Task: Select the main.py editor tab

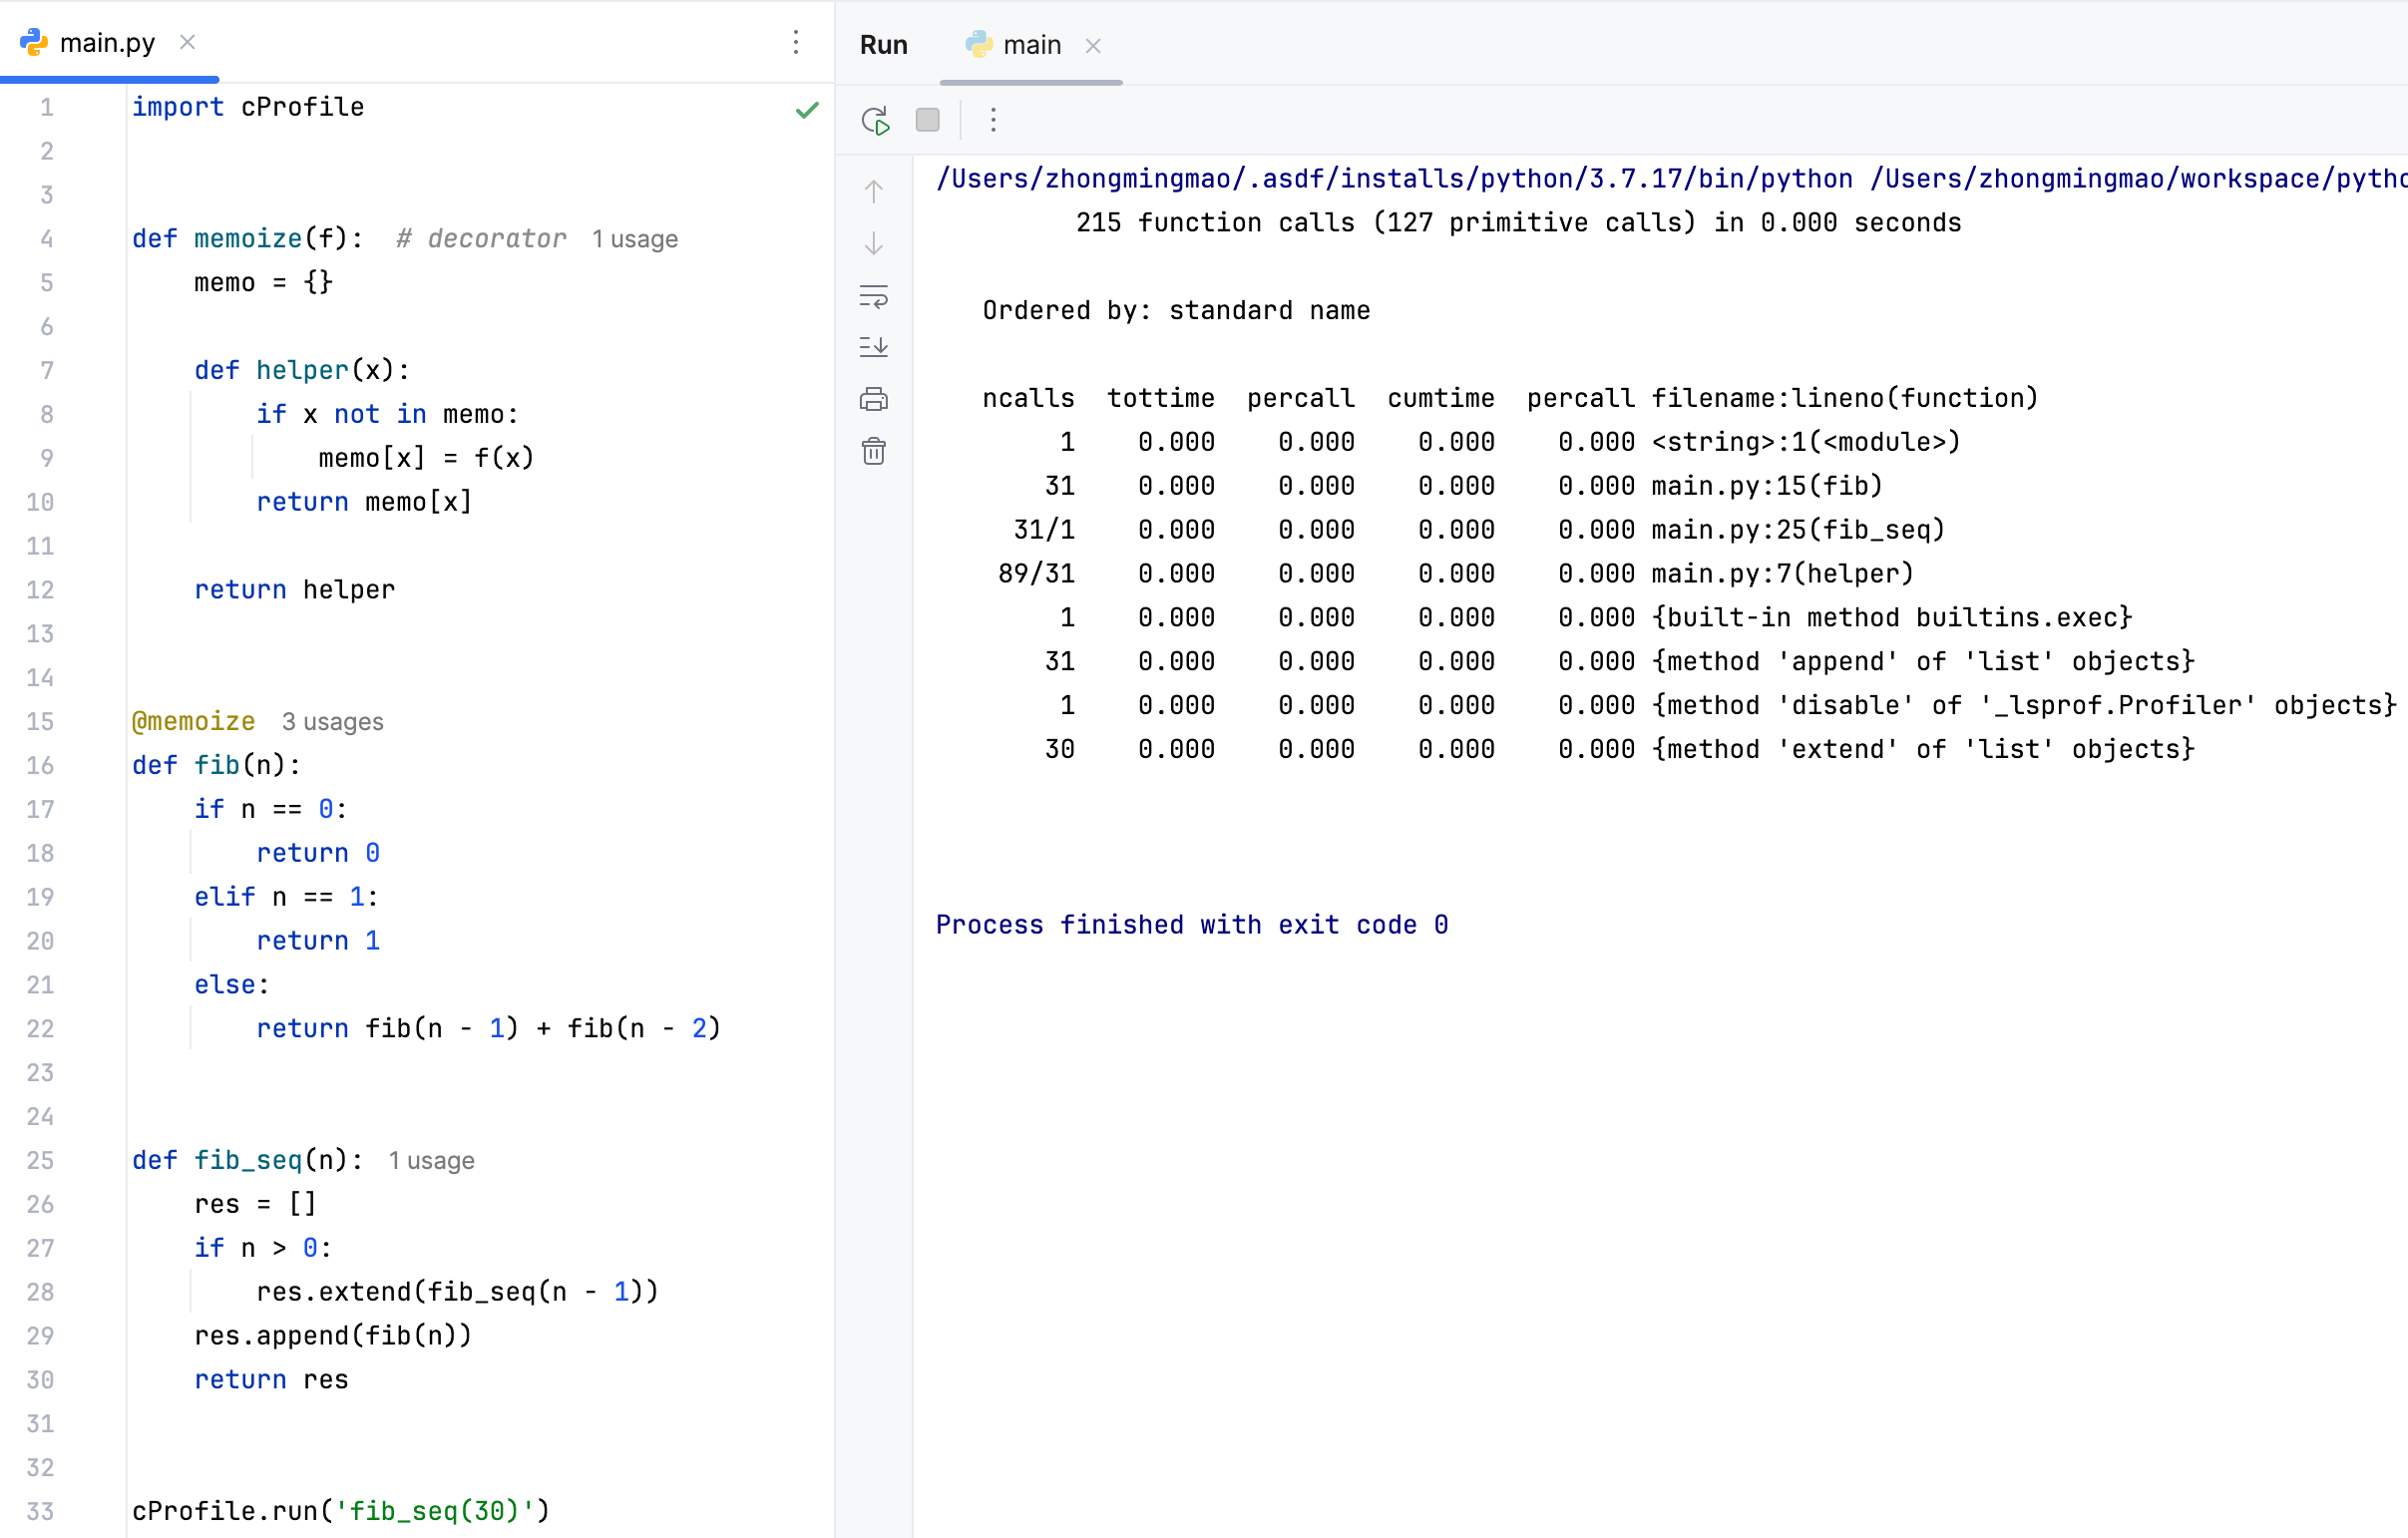Action: click(108, 42)
